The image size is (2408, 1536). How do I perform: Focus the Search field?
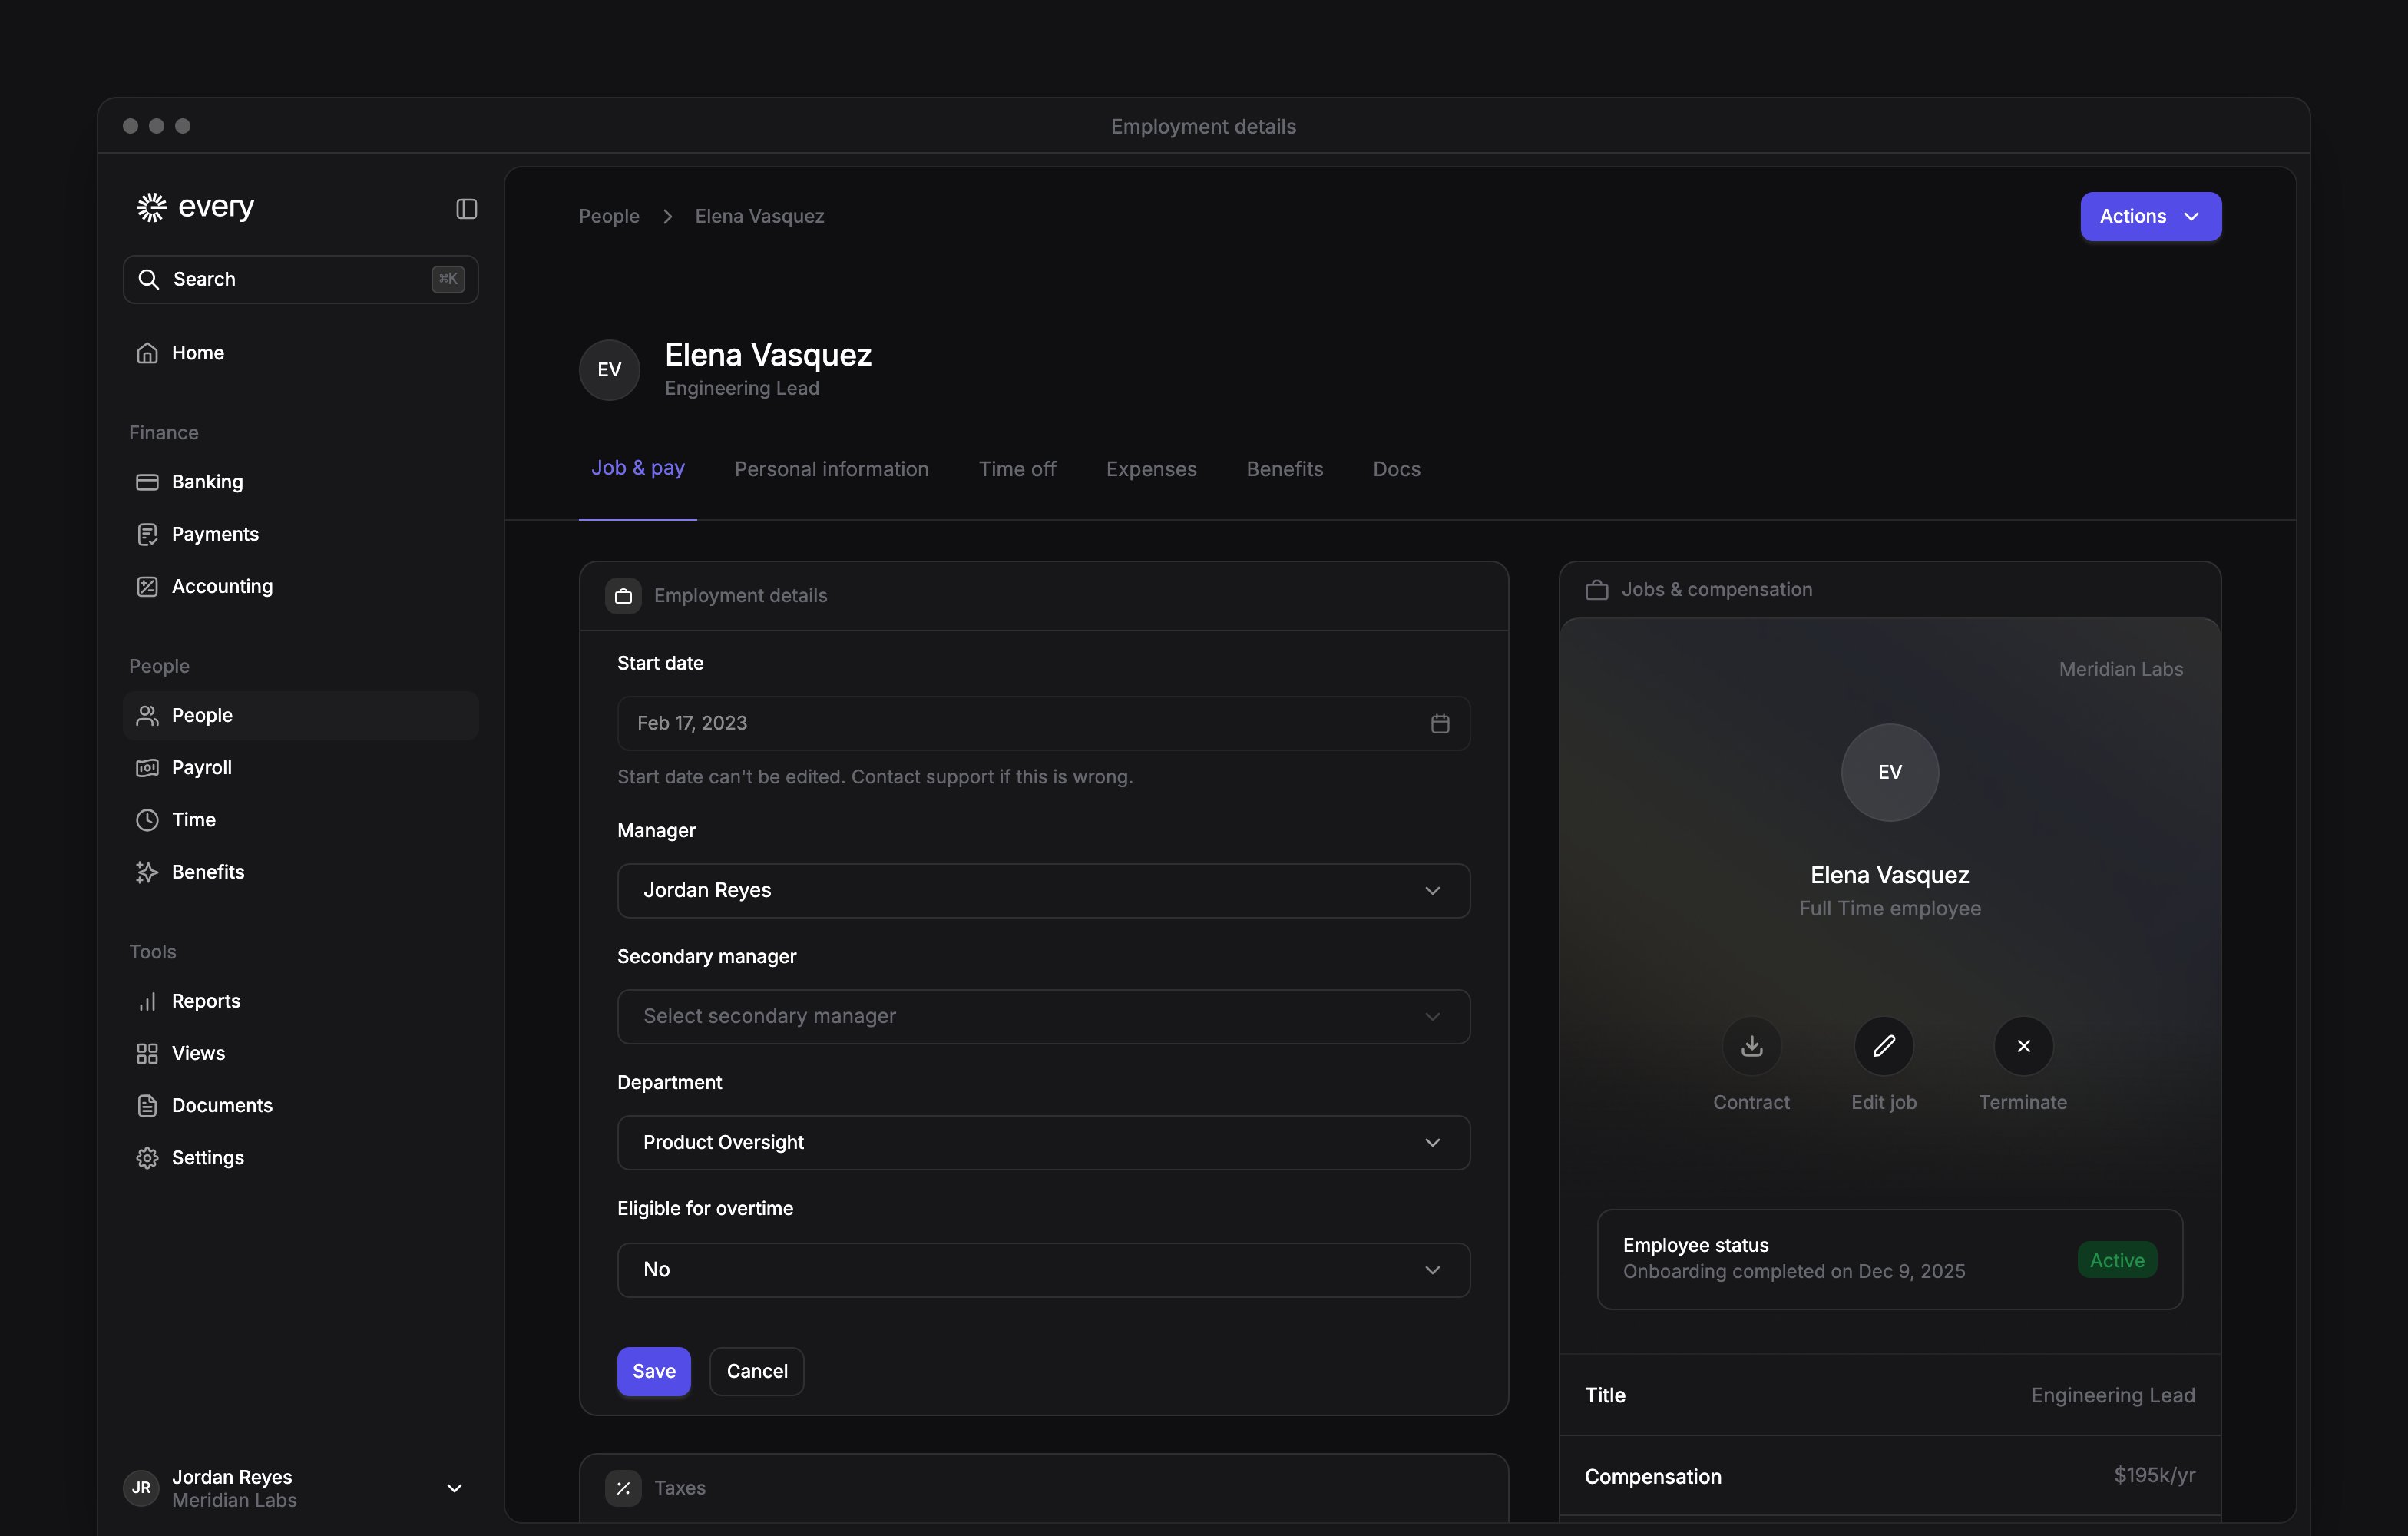pyautogui.click(x=300, y=279)
